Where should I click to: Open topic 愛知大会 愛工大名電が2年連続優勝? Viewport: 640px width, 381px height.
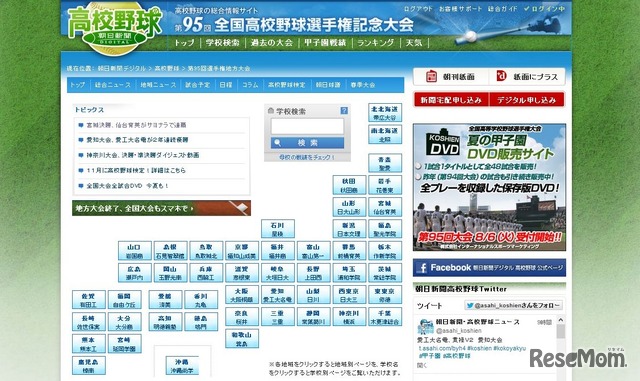[137, 140]
